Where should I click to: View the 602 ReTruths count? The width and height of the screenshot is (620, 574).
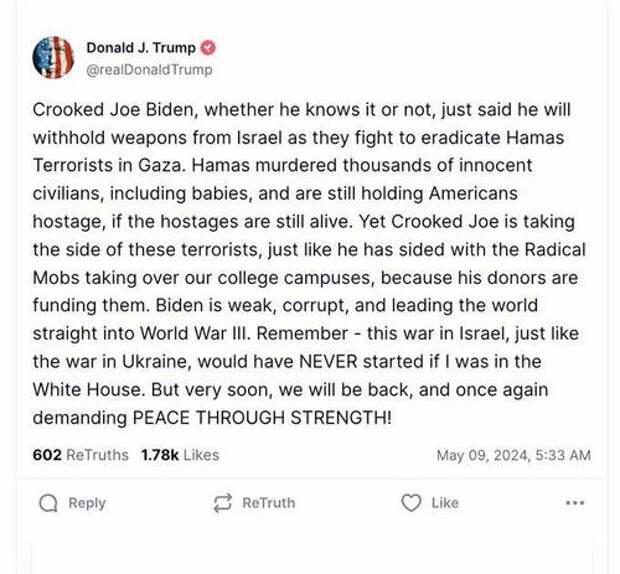click(80, 455)
